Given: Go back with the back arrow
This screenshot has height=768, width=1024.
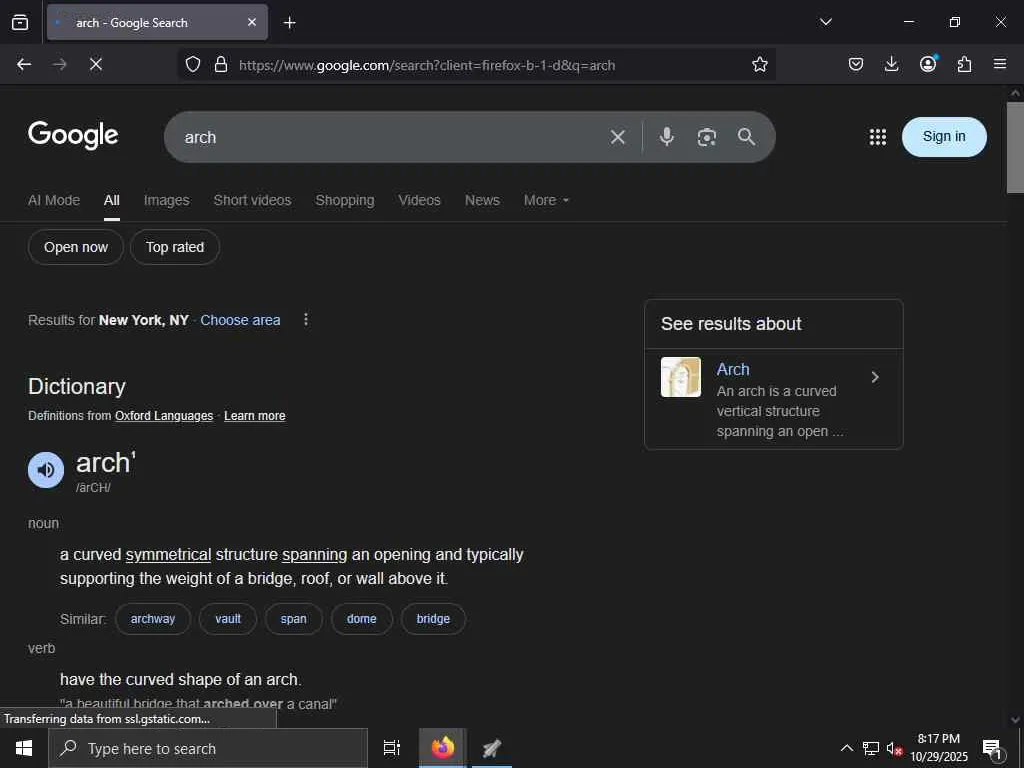Looking at the screenshot, I should (x=24, y=64).
